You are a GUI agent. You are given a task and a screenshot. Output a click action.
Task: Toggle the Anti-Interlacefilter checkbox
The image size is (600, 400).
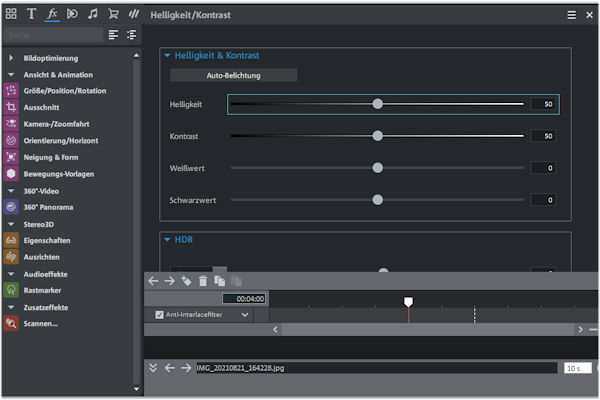click(x=160, y=315)
